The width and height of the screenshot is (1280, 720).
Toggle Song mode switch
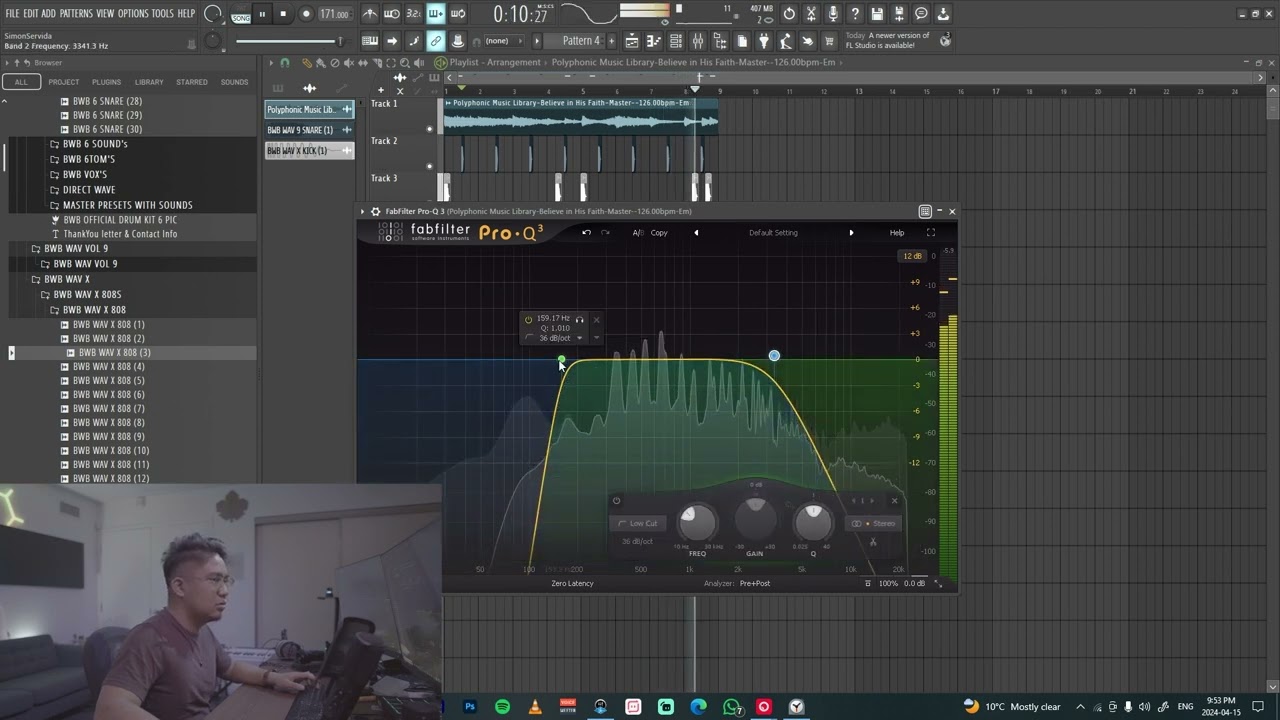(x=241, y=15)
